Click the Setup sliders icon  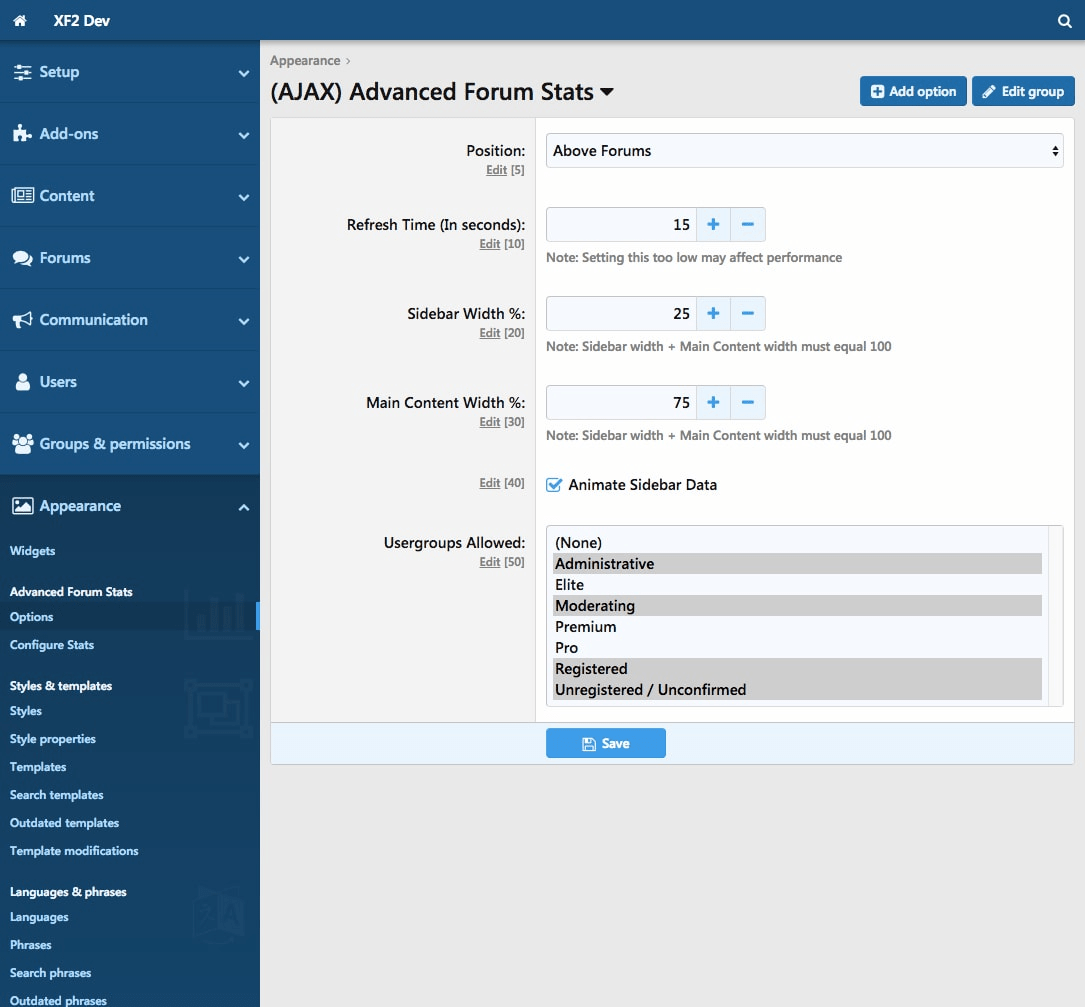22,72
